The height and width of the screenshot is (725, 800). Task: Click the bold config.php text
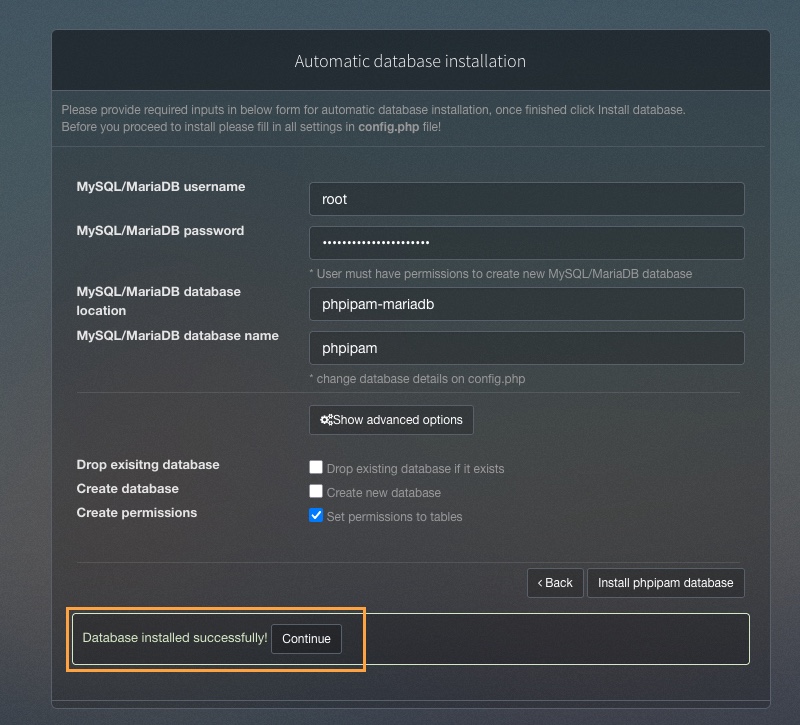click(x=389, y=127)
